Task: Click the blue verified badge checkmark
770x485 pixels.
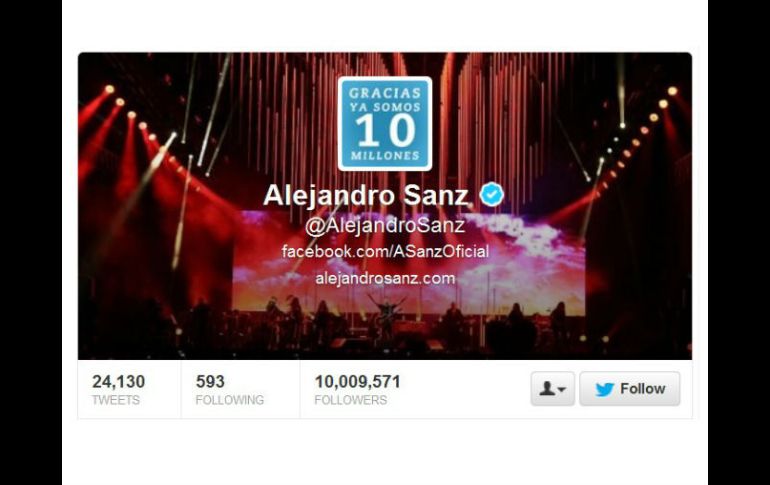Action: pos(492,194)
